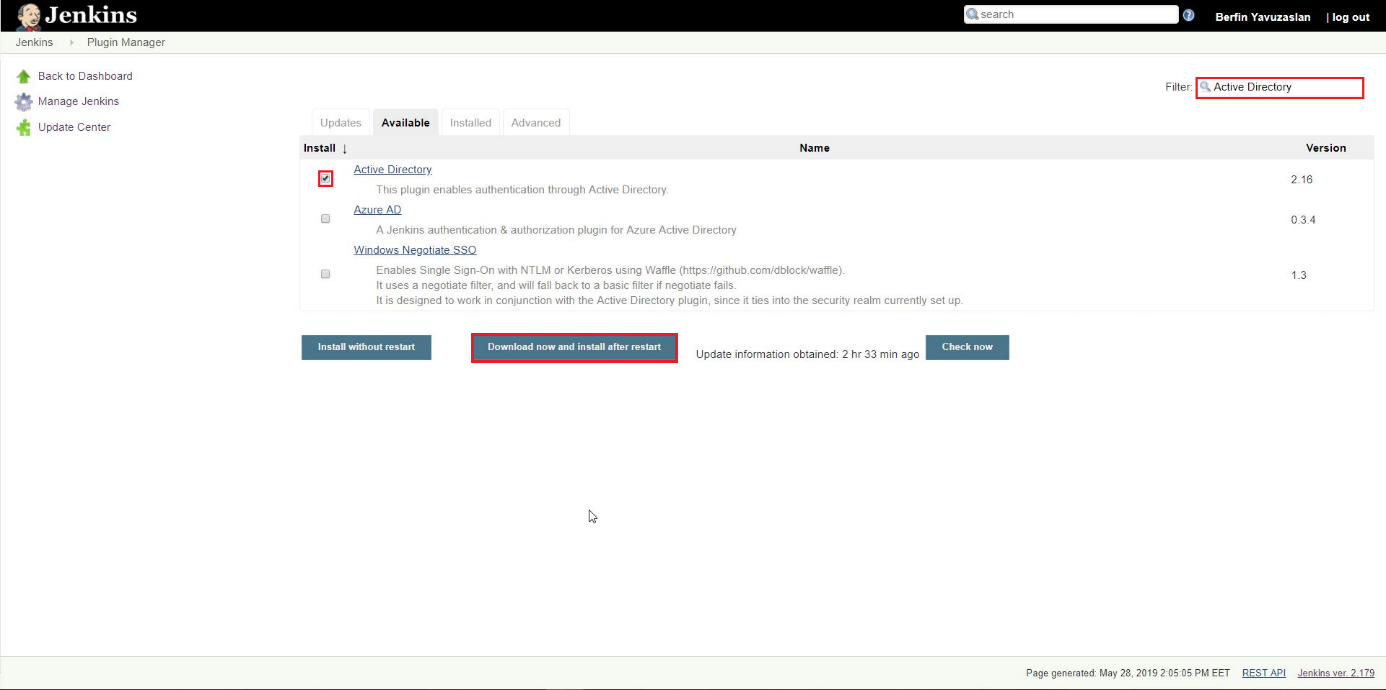1386x690 pixels.
Task: Click version 1.3 of Windows Negotiate SSO
Action: (1299, 275)
